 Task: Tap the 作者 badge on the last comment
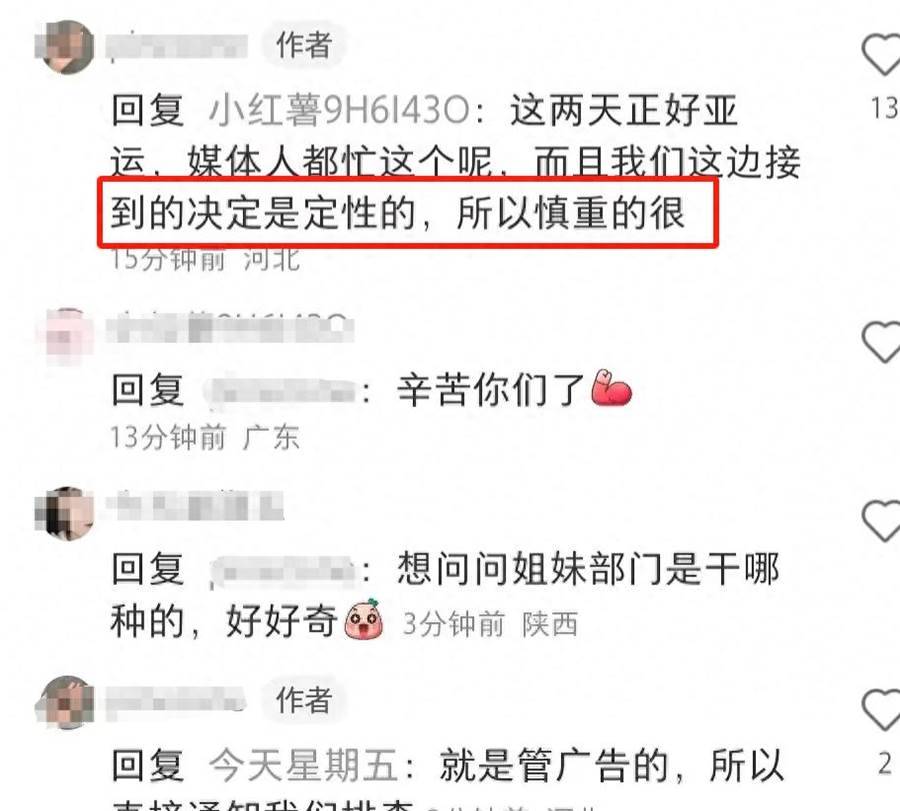304,700
